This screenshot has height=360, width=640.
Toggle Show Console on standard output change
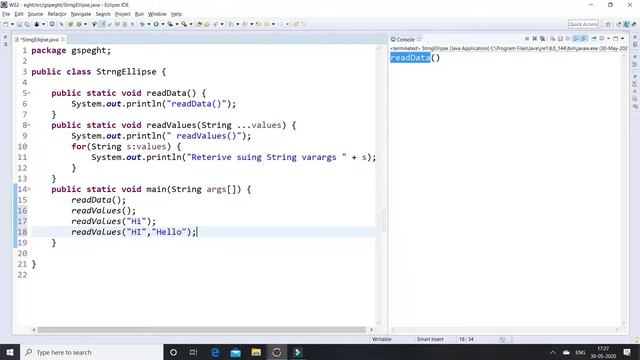point(576,38)
